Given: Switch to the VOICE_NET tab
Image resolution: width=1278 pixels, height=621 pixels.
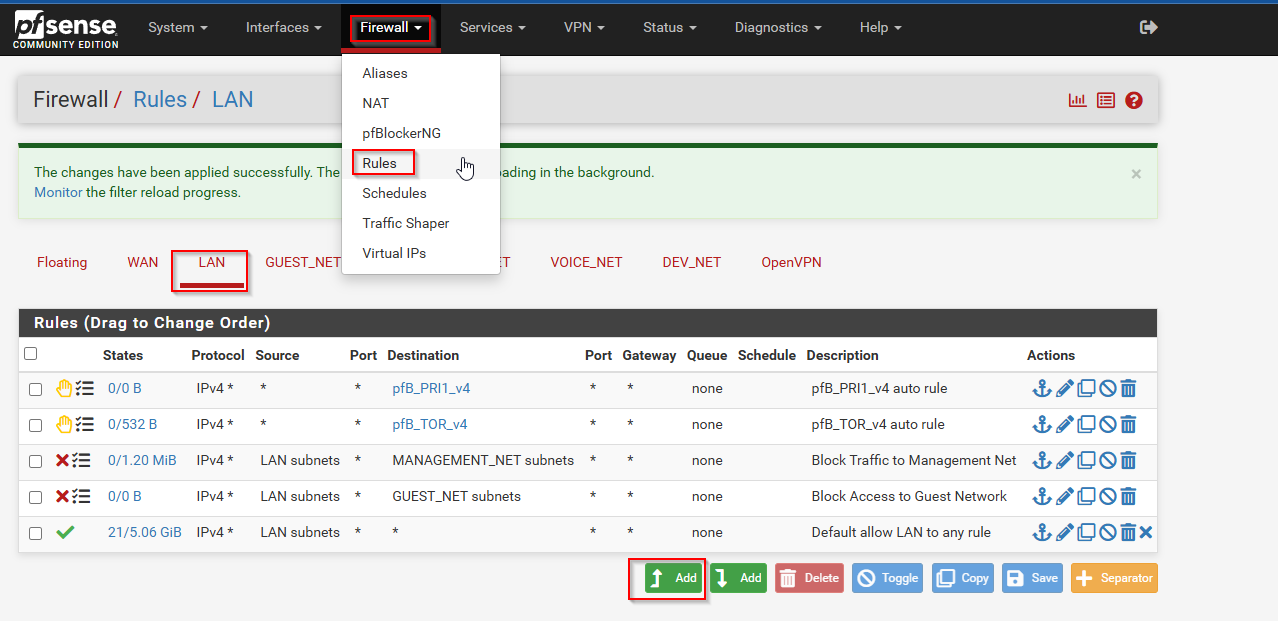Looking at the screenshot, I should point(586,262).
